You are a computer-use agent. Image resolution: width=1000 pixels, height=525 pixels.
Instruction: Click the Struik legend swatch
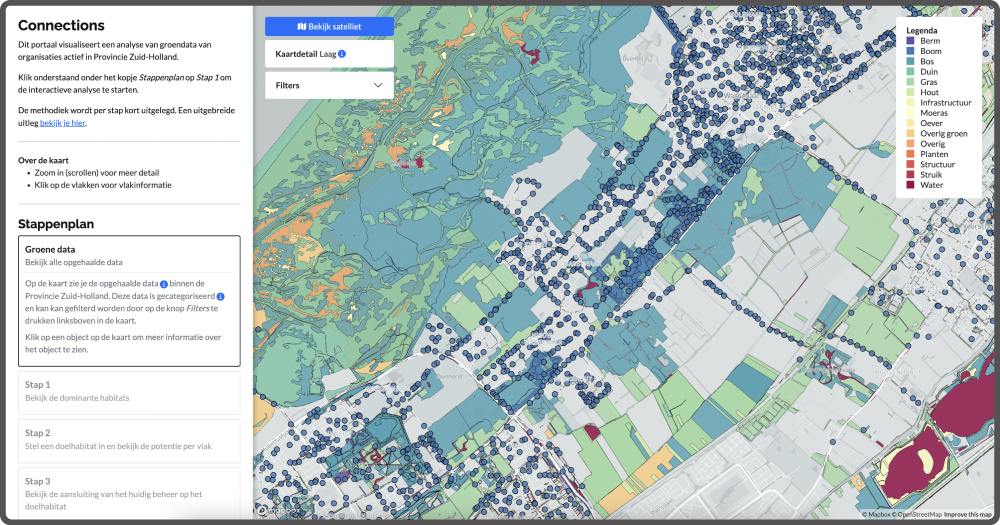point(911,174)
